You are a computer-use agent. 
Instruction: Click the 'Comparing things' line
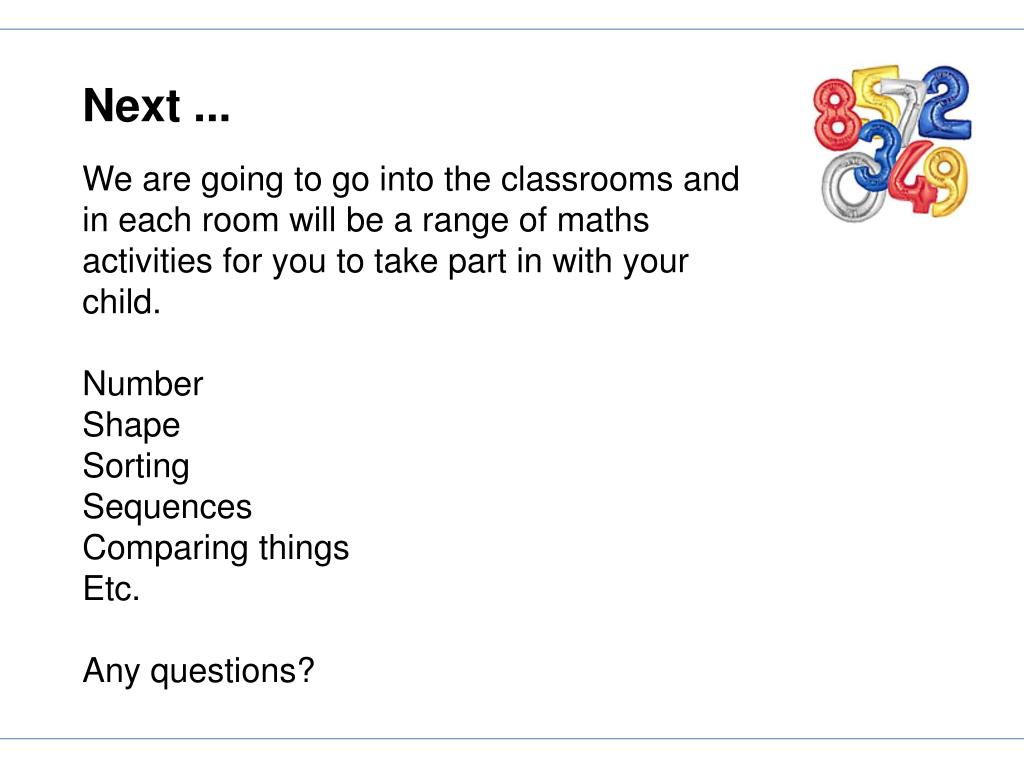[x=216, y=549]
